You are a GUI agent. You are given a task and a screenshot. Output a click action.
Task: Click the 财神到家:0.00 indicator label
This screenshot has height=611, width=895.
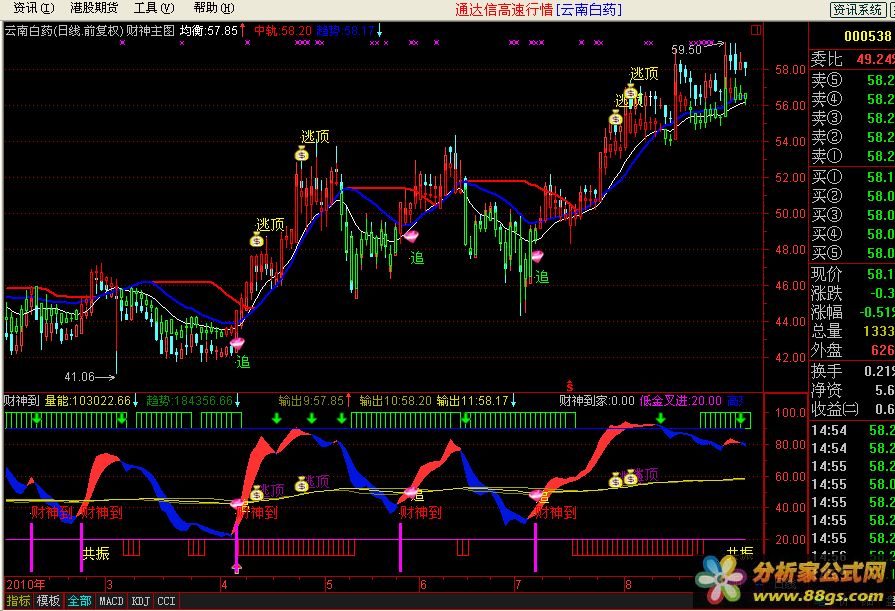[x=596, y=401]
